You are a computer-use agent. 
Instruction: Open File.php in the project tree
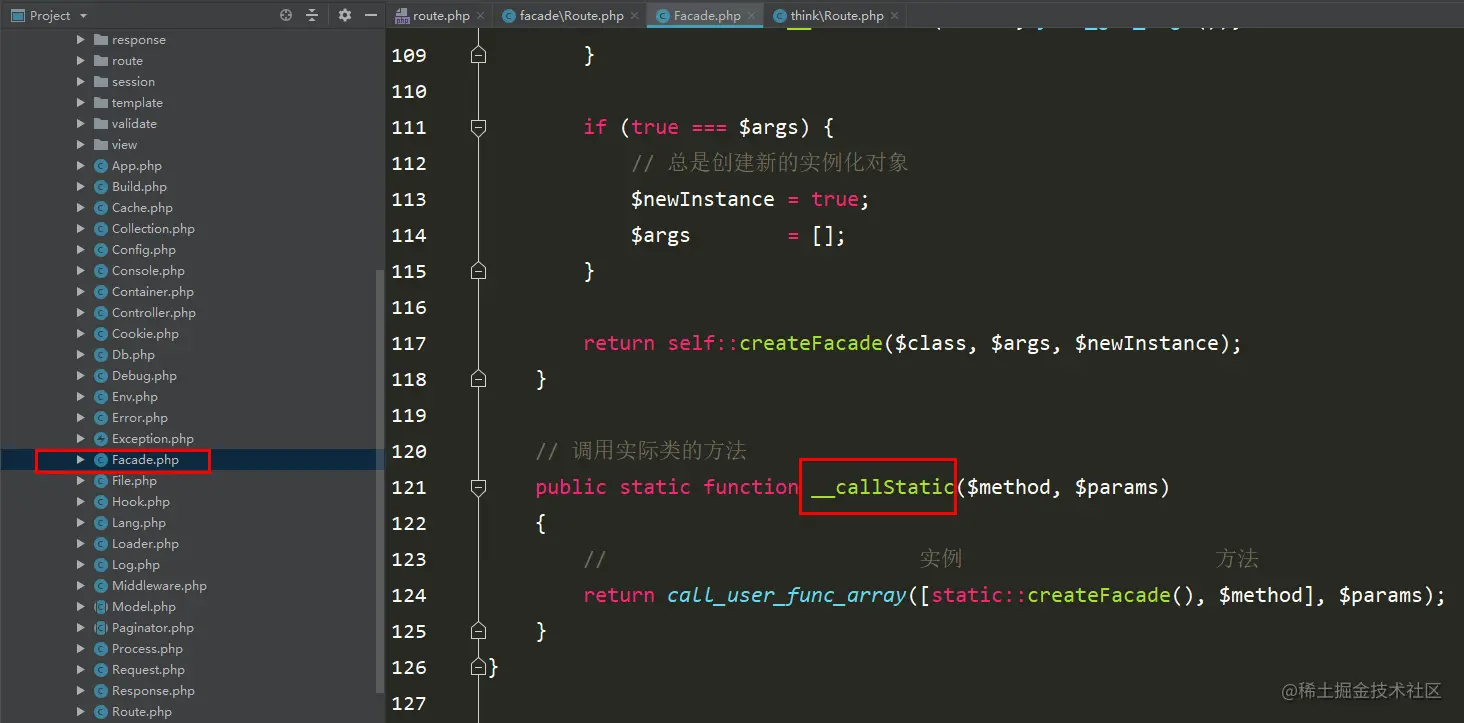[x=134, y=481]
